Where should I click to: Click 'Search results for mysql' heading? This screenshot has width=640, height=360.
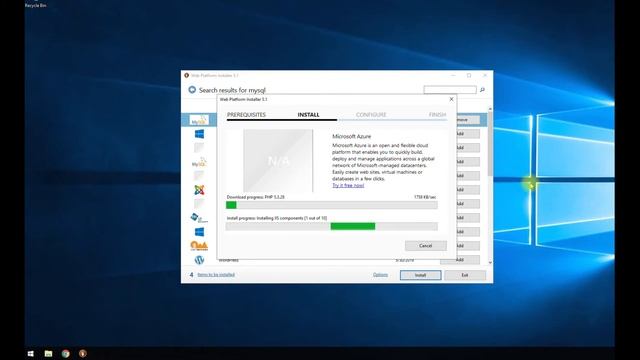(232, 90)
